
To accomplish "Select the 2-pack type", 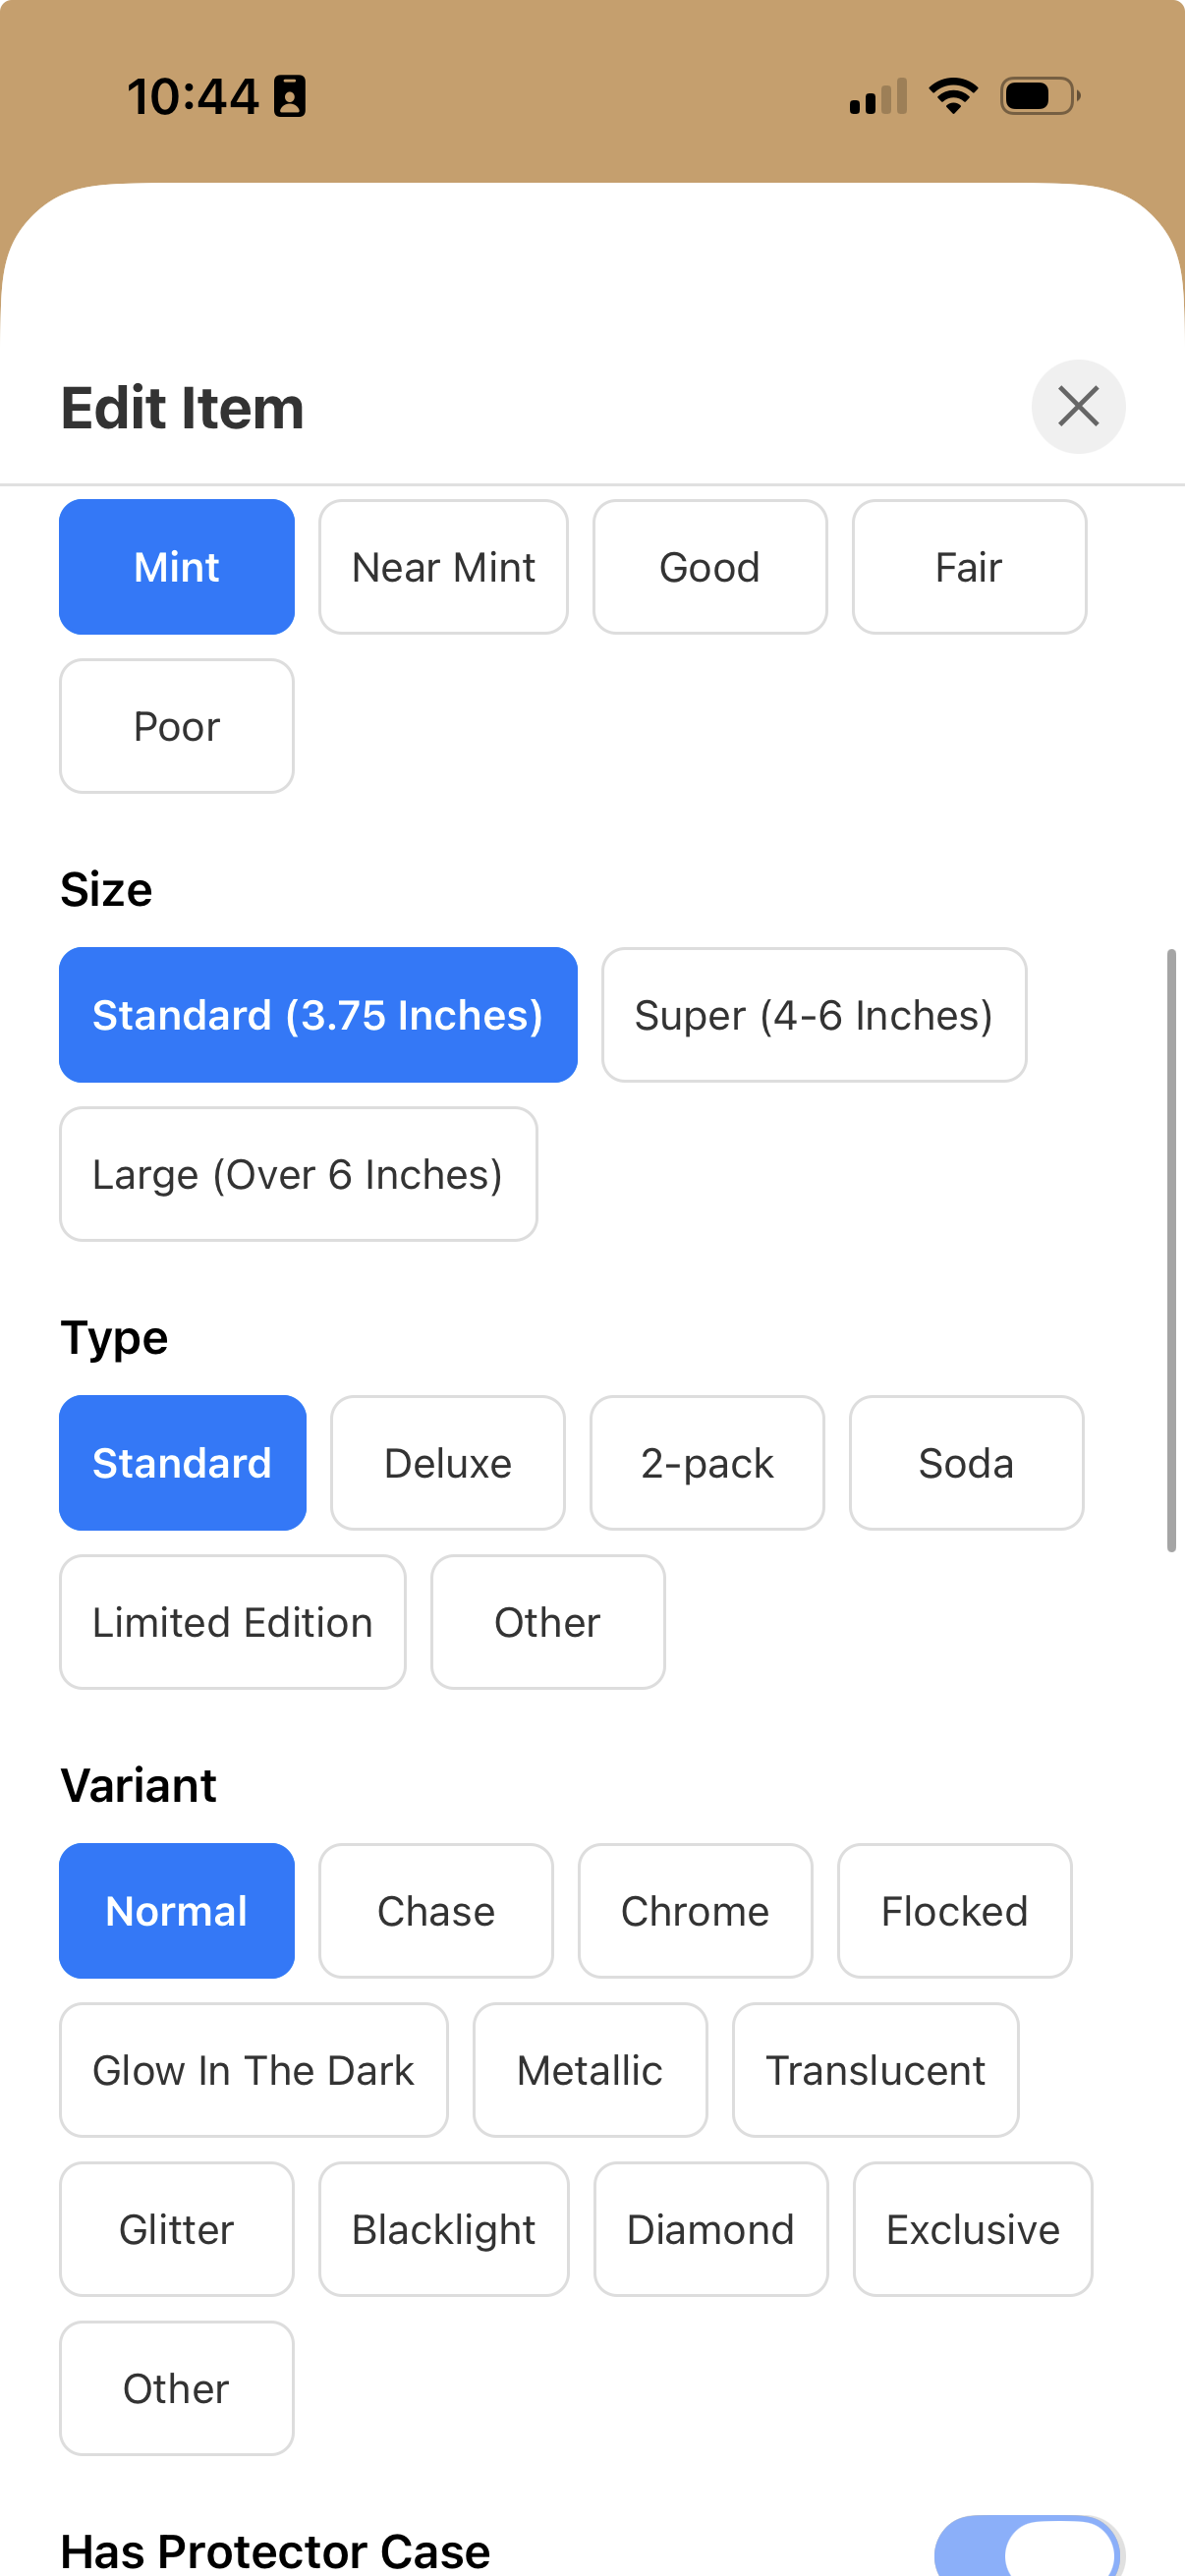I will click(x=707, y=1462).
